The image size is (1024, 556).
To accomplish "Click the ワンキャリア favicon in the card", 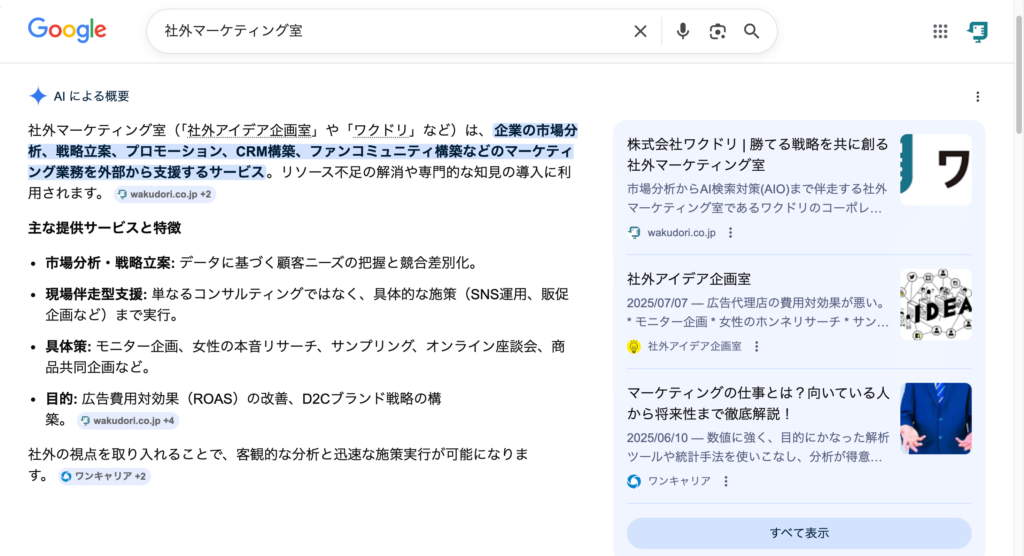I will [633, 481].
